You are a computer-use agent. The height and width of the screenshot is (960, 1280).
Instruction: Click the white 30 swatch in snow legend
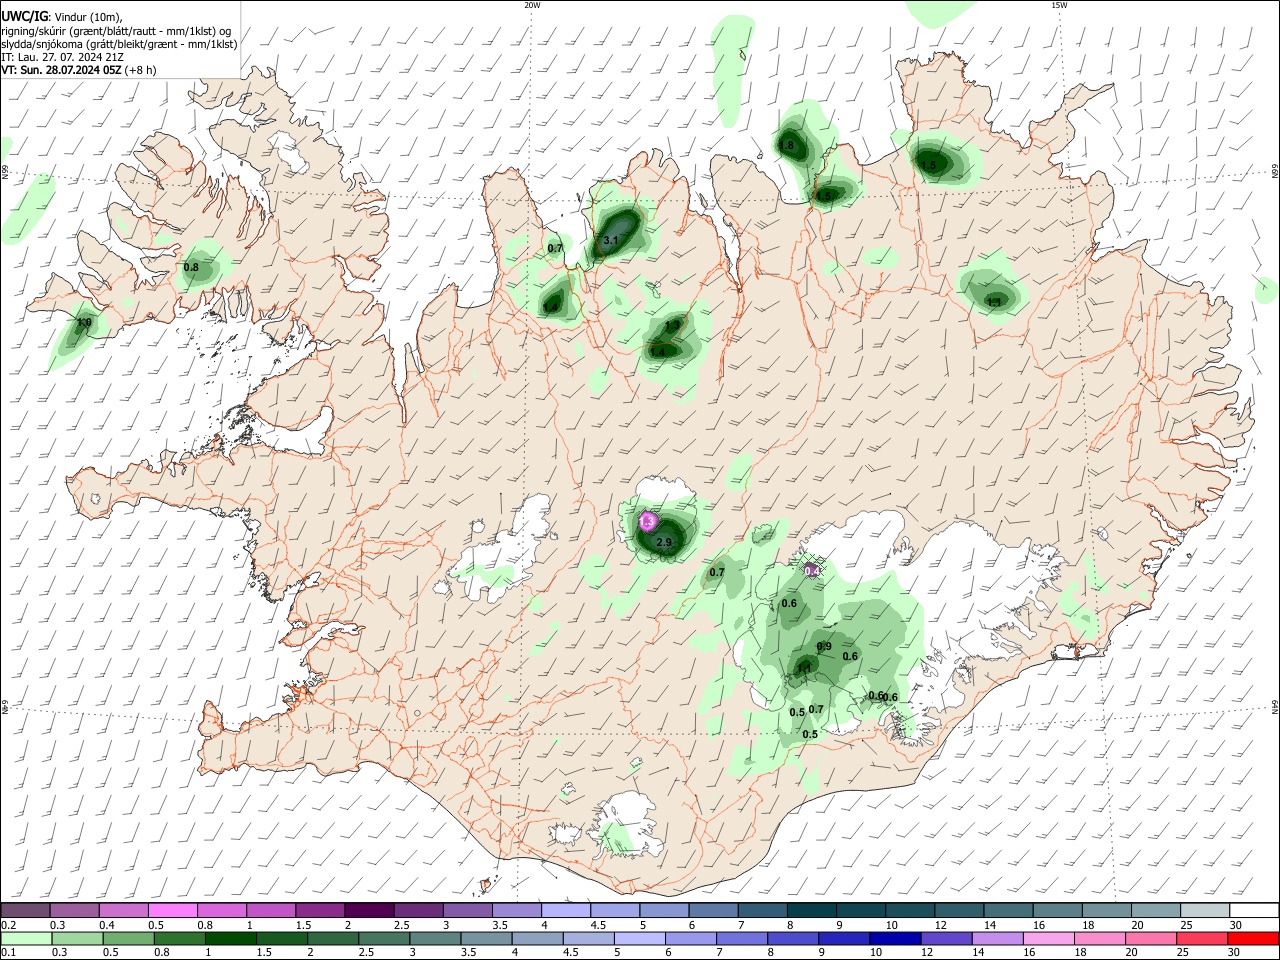(1255, 910)
